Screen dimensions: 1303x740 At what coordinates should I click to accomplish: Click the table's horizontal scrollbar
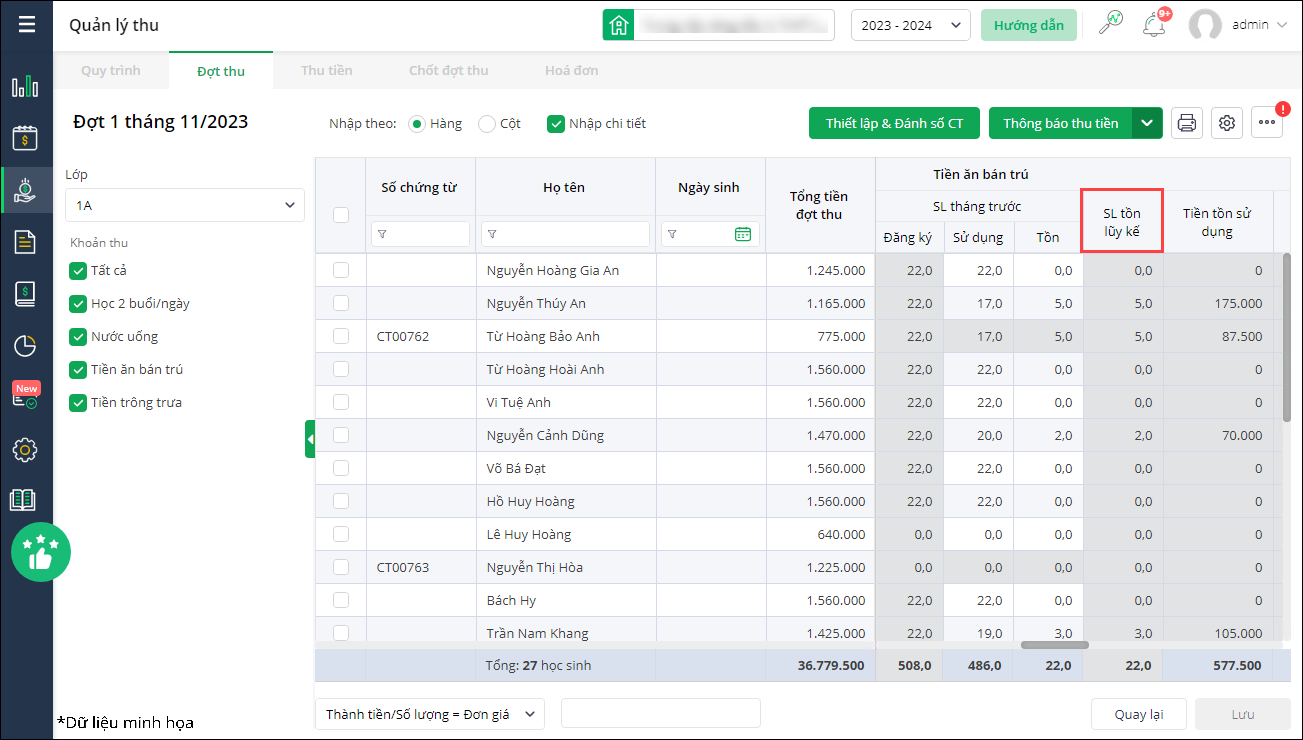(x=1054, y=645)
